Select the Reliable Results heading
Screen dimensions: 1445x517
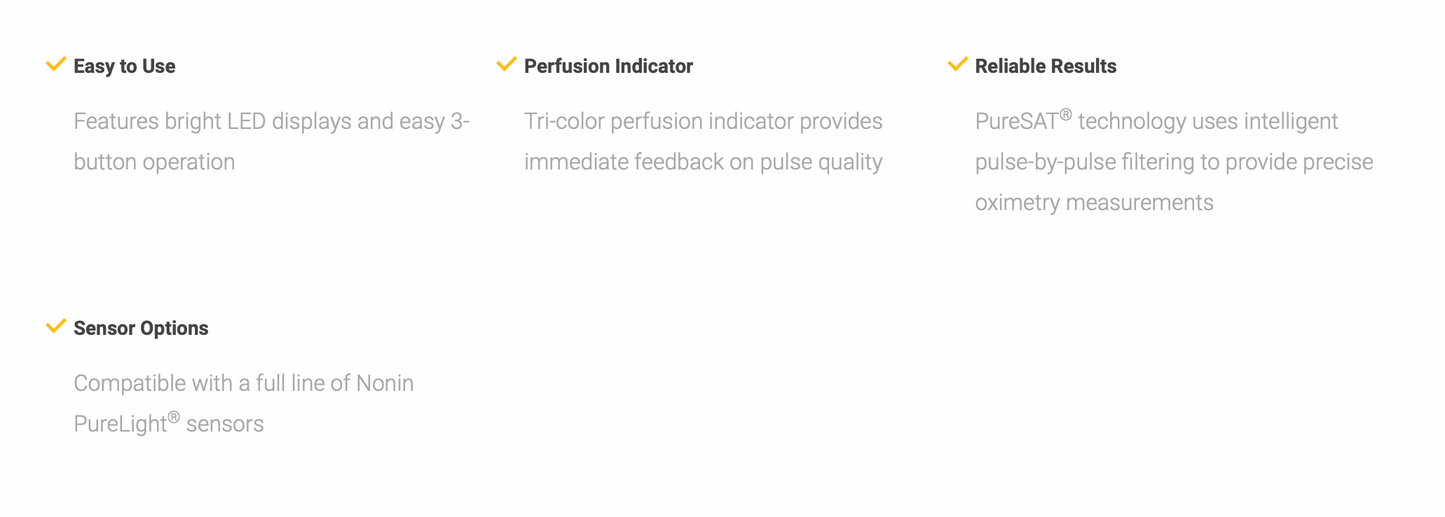pos(1045,66)
